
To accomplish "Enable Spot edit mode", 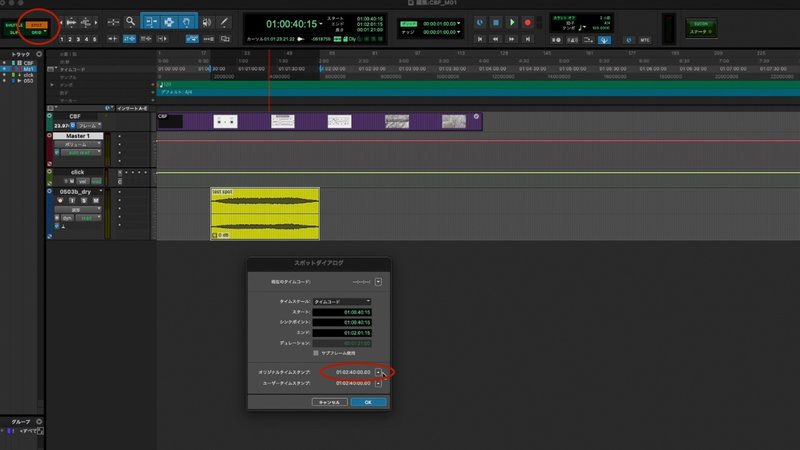I will tap(36, 24).
